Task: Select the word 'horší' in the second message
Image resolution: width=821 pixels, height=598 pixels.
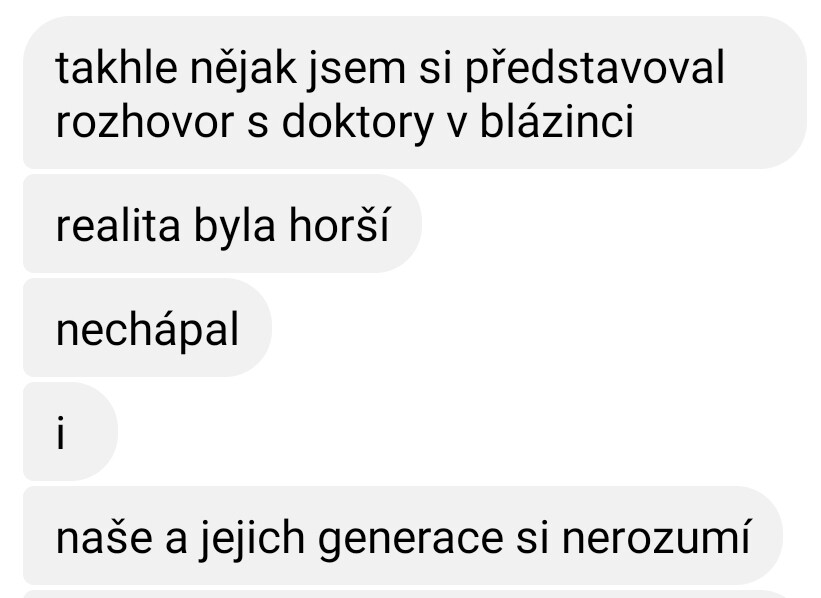Action: point(339,224)
